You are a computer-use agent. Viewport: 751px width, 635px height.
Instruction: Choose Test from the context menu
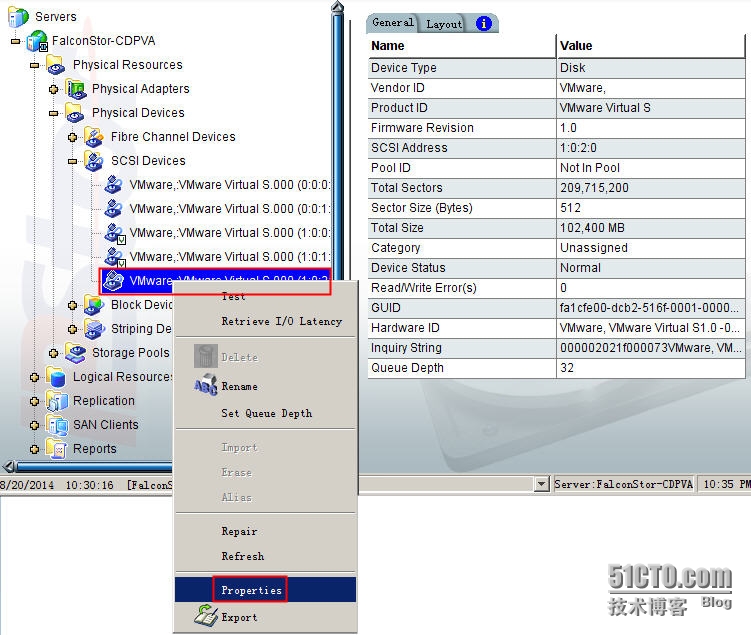pyautogui.click(x=265, y=297)
